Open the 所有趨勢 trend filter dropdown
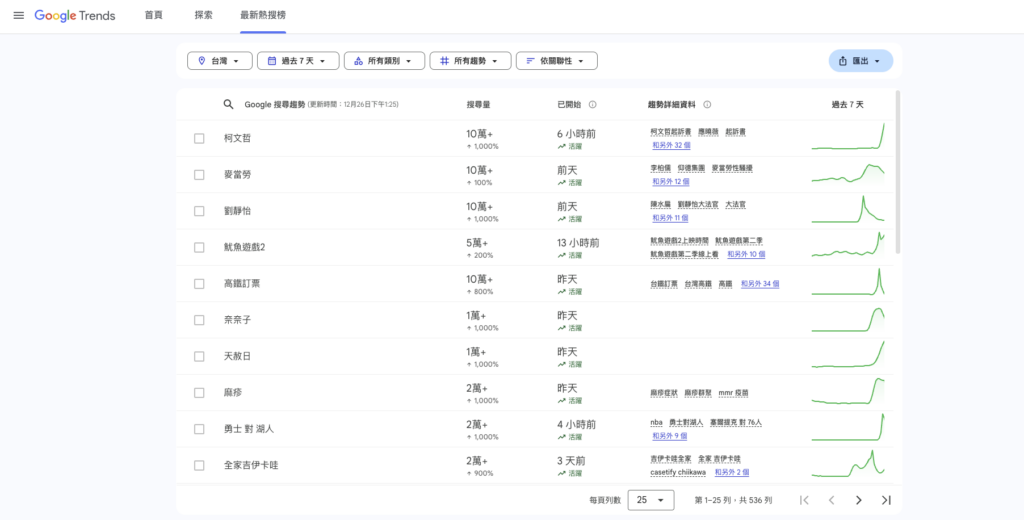The image size is (1024, 520). point(470,61)
